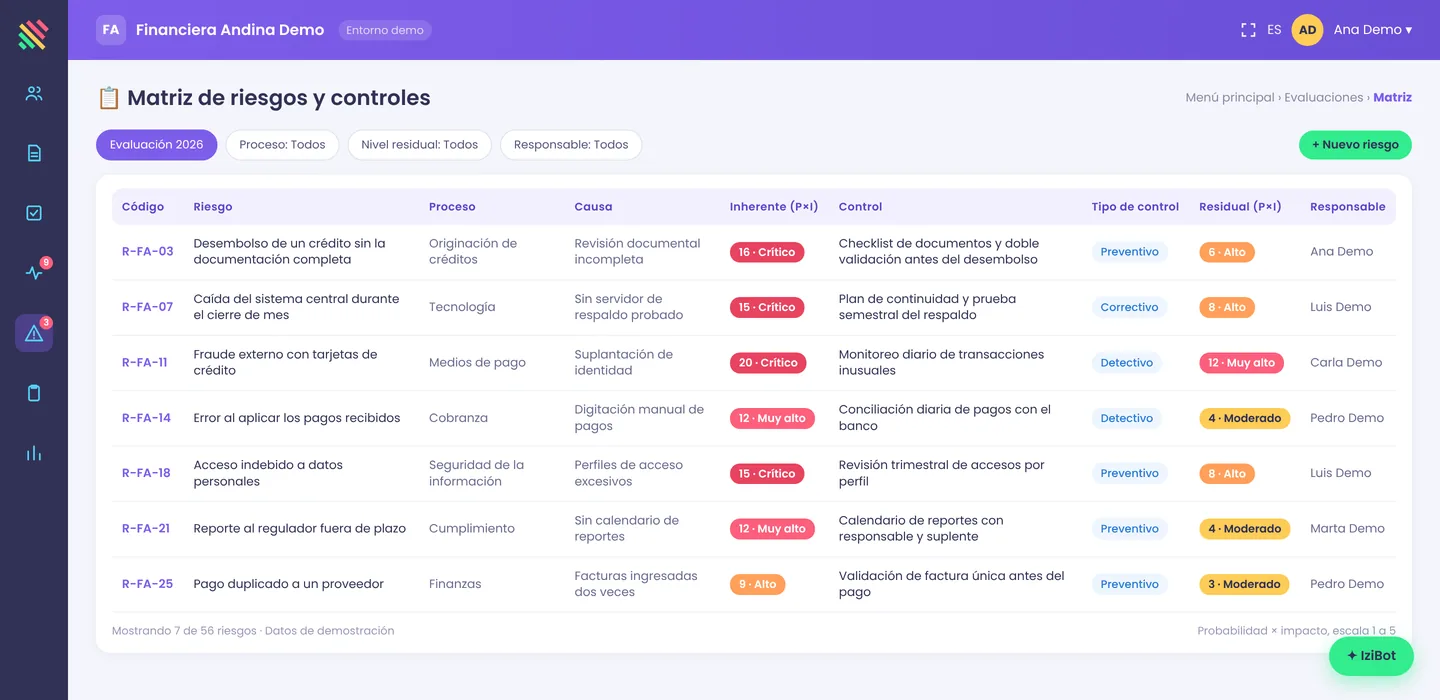Open the Nivel residual: Todos filter
Image resolution: width=1440 pixels, height=700 pixels.
pos(419,145)
